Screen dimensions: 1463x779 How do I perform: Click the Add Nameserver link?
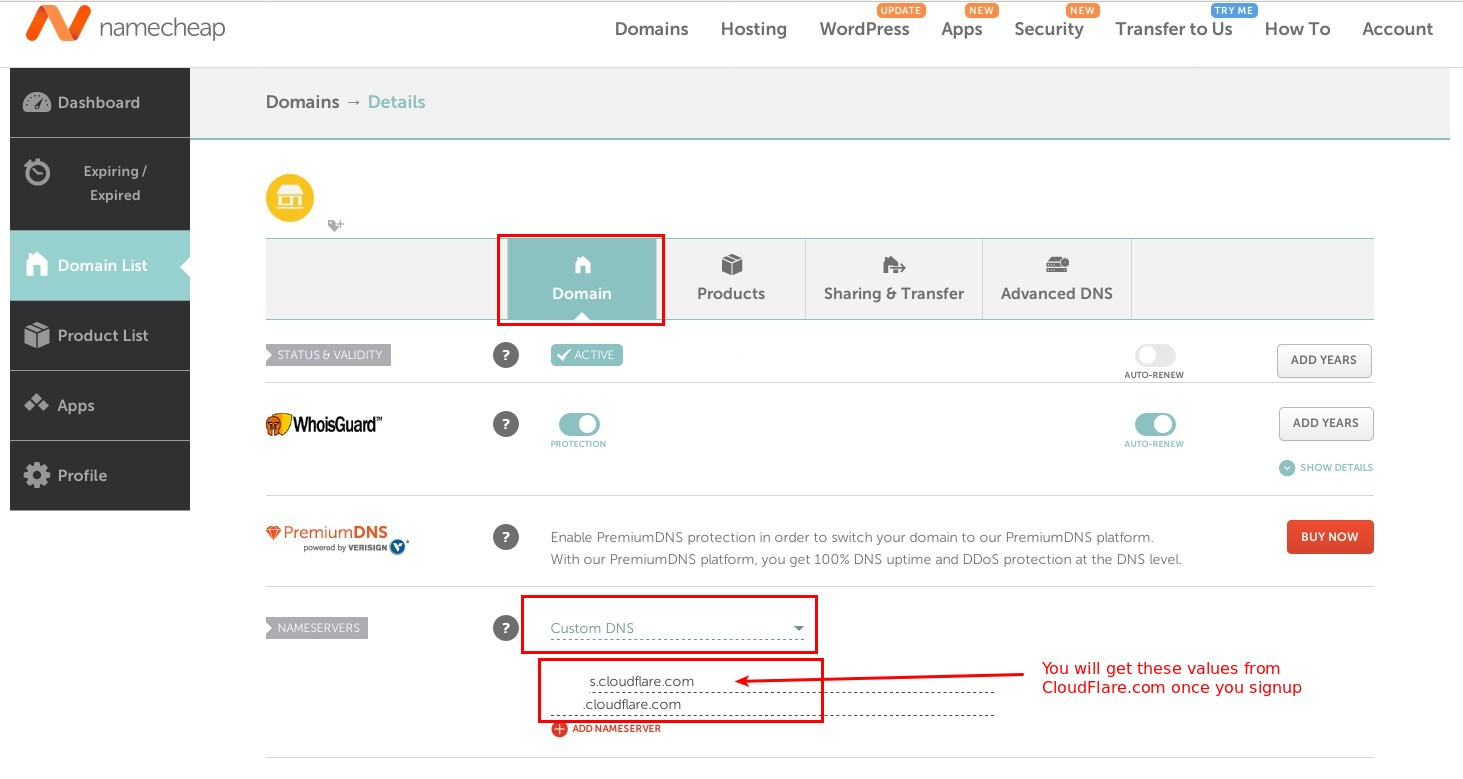616,729
